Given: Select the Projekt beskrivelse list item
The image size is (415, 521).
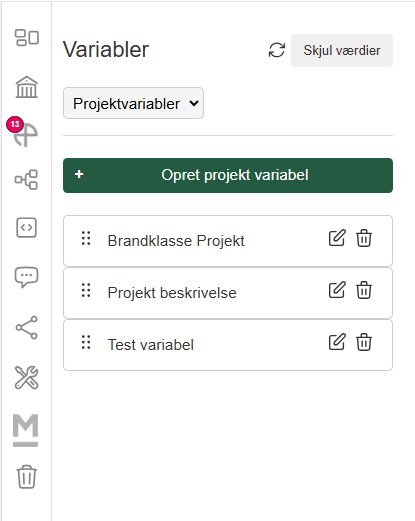Looking at the screenshot, I should coord(228,293).
